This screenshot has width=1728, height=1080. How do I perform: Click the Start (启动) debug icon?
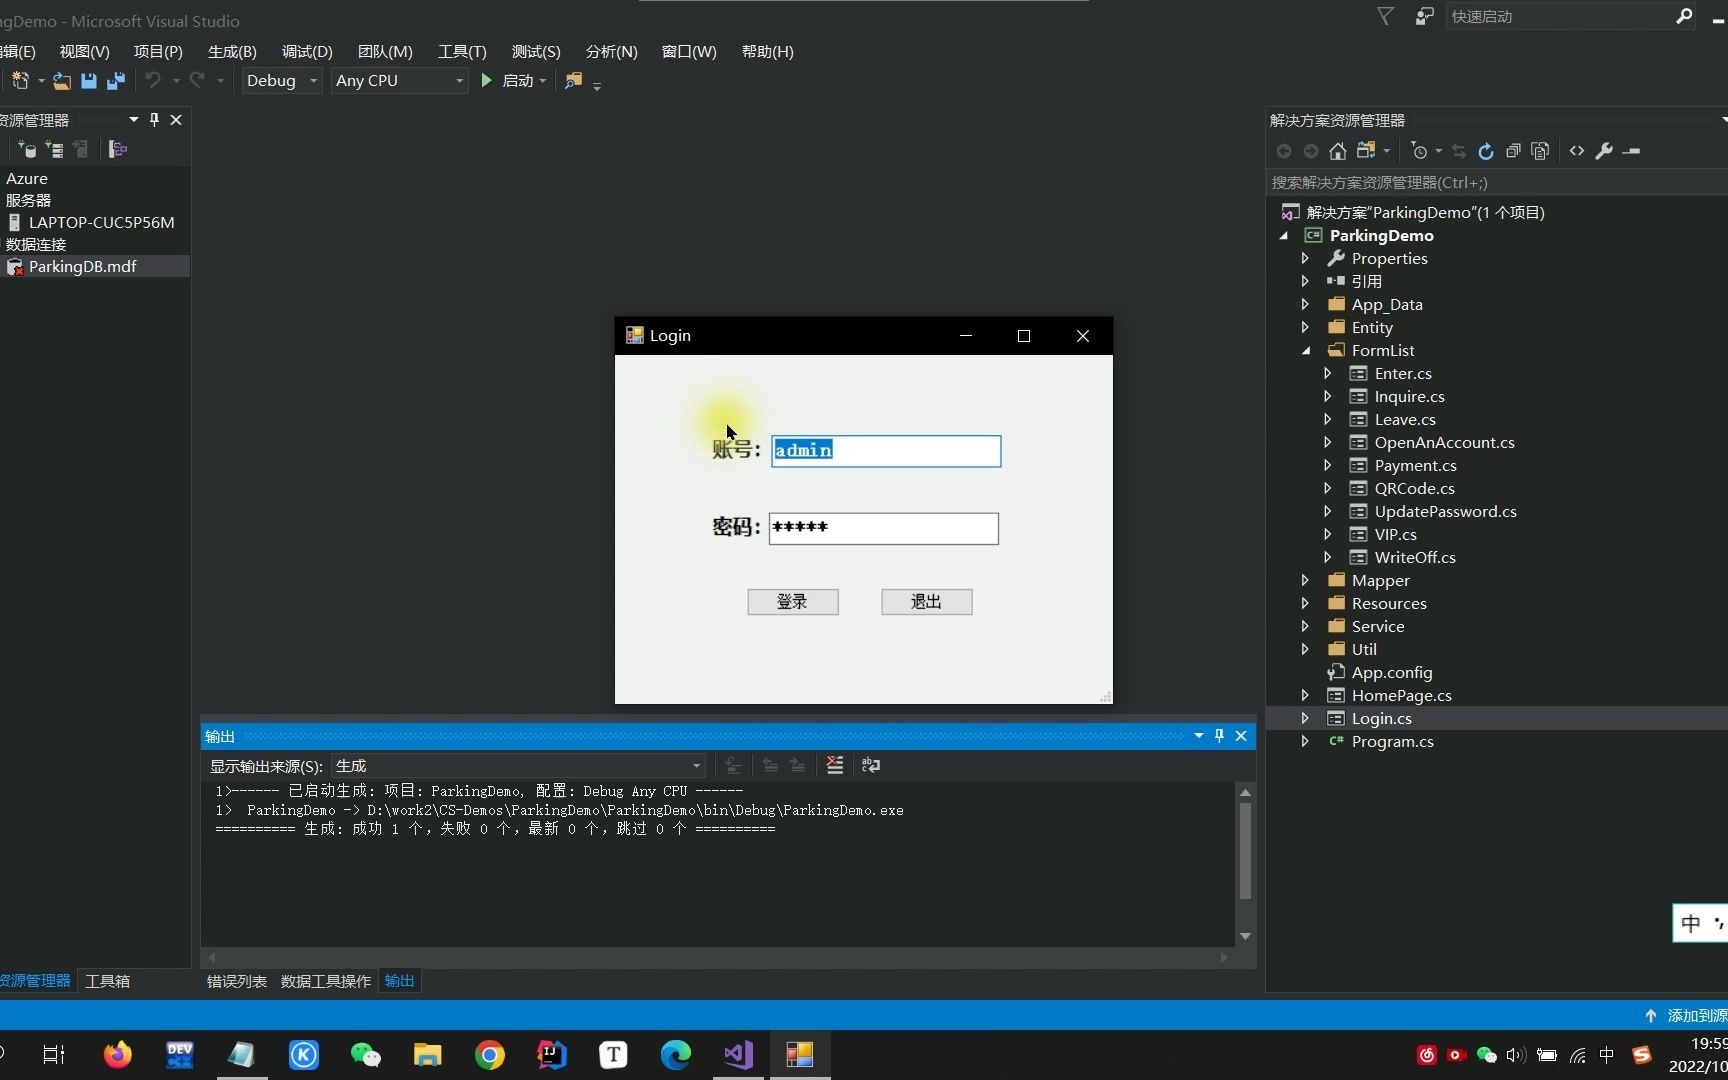point(487,81)
